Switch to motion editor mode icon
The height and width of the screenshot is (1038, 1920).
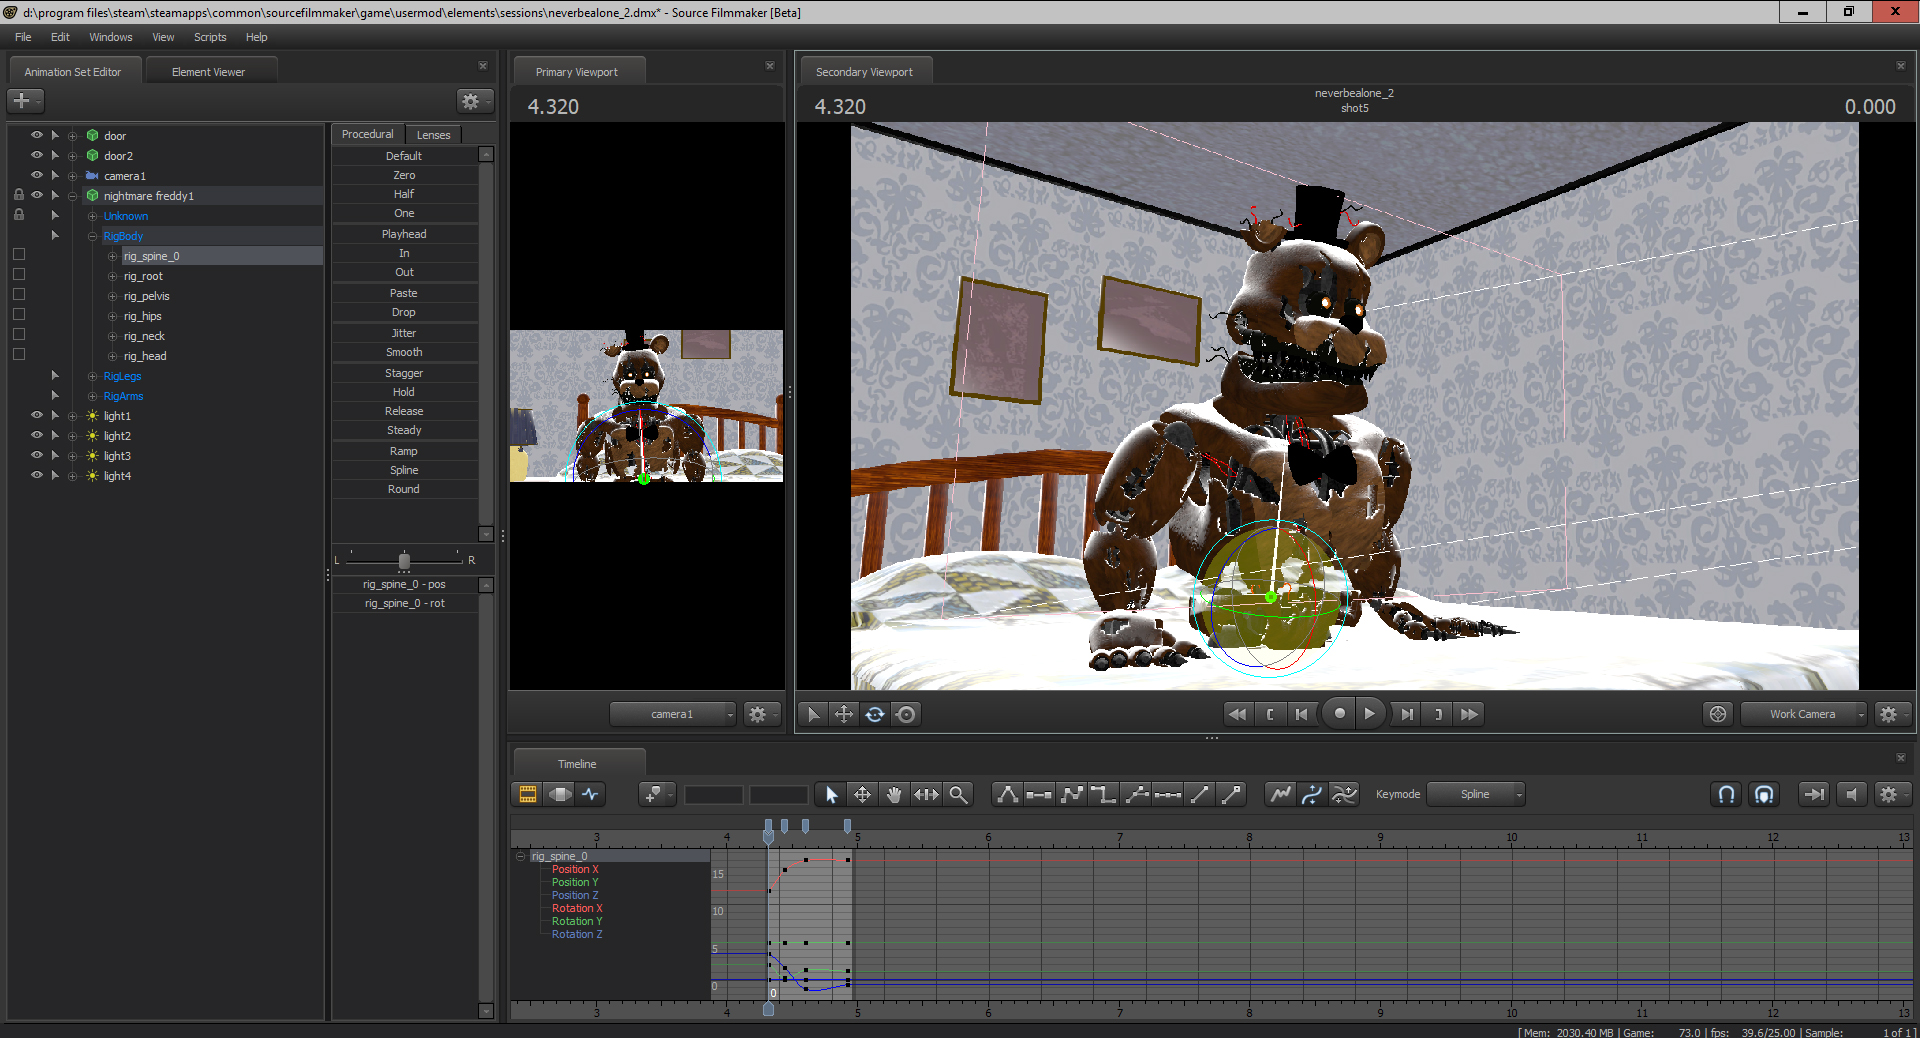point(560,794)
